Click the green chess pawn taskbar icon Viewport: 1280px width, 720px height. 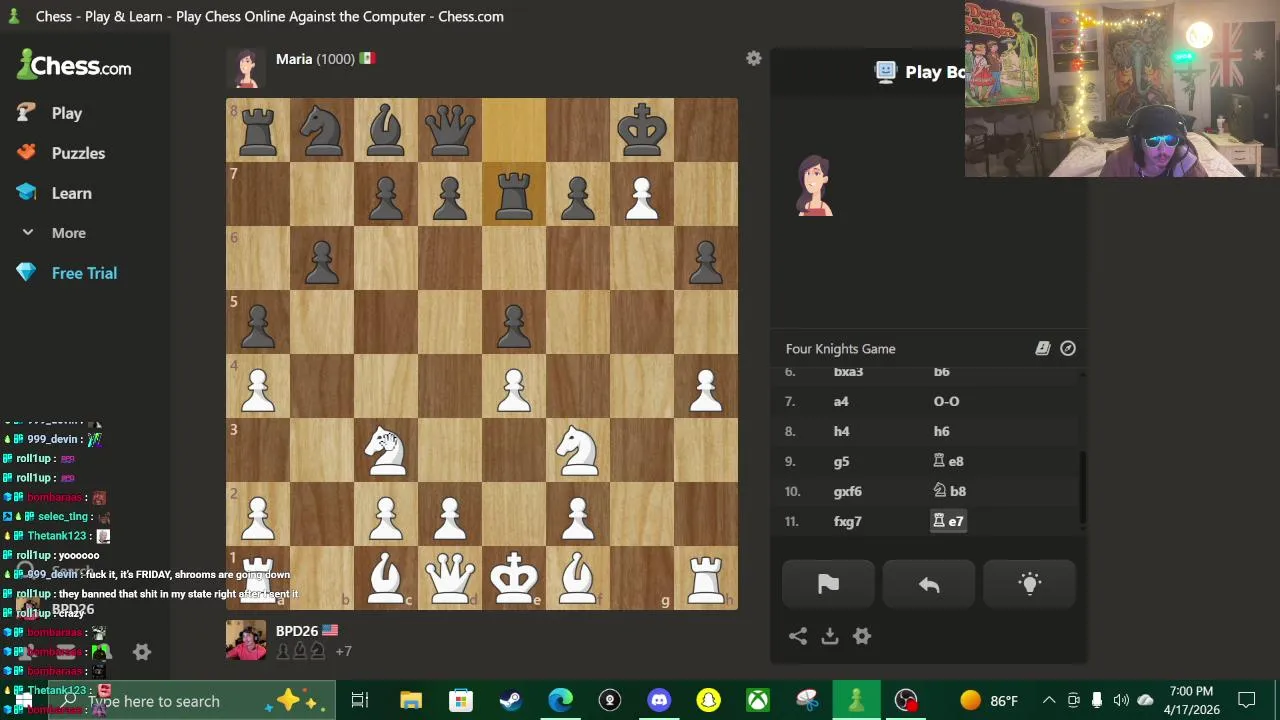point(856,701)
